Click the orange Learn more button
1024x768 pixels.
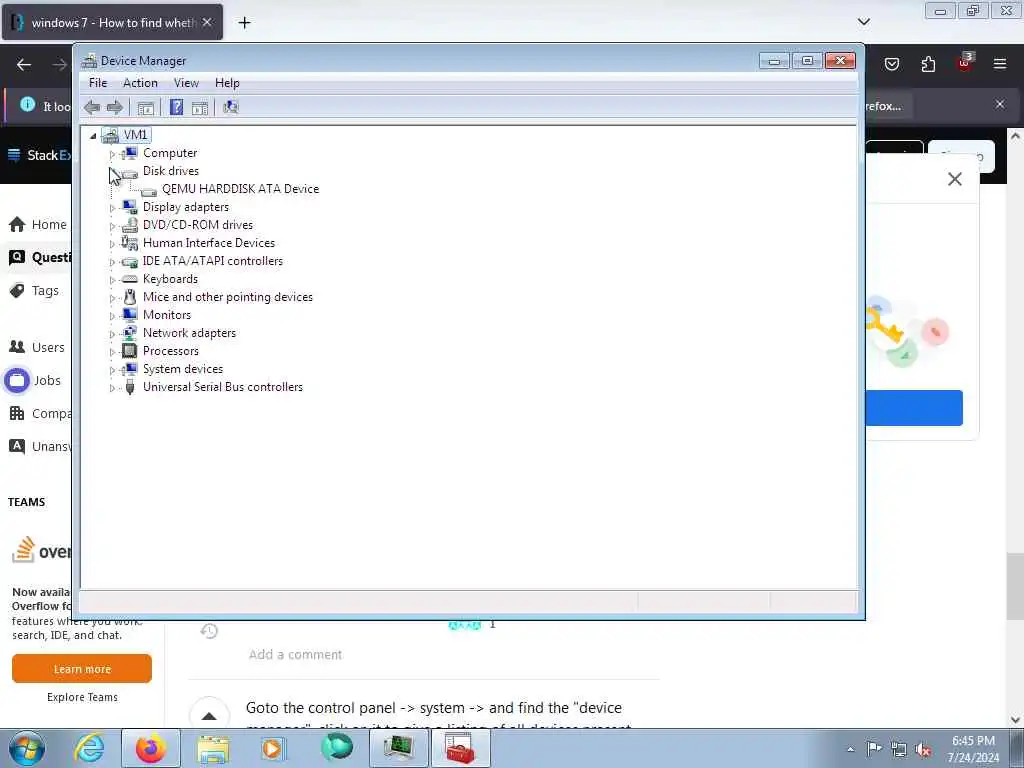(x=82, y=669)
